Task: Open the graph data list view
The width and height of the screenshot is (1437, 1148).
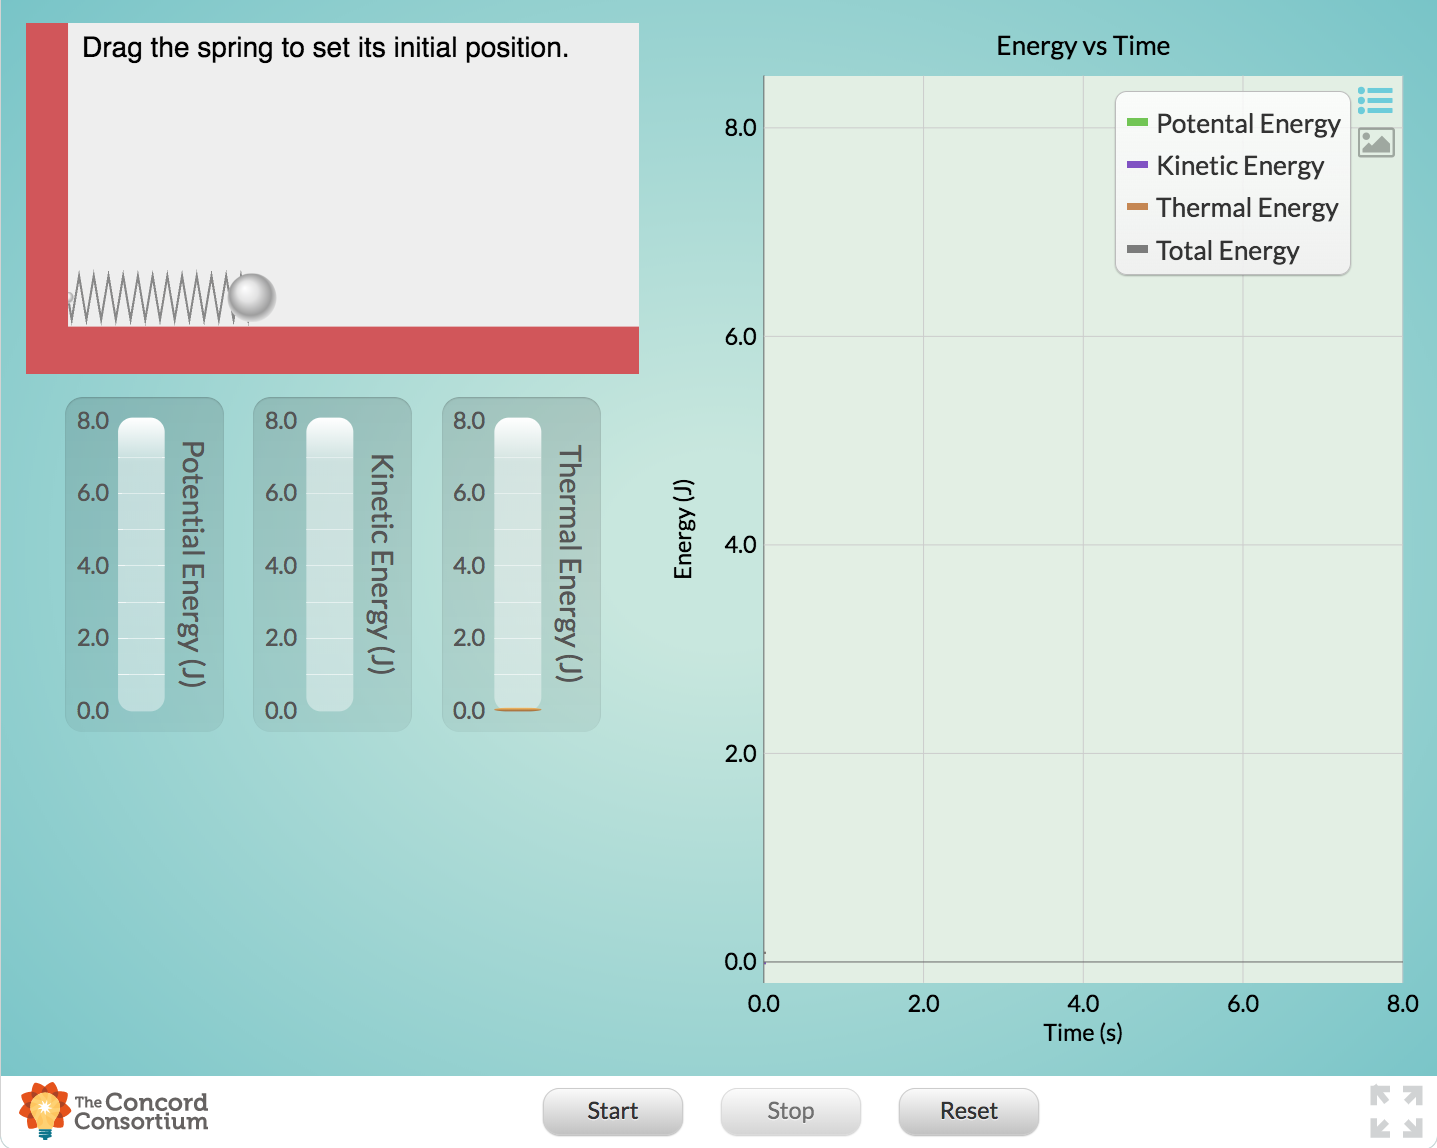Action: (1376, 100)
